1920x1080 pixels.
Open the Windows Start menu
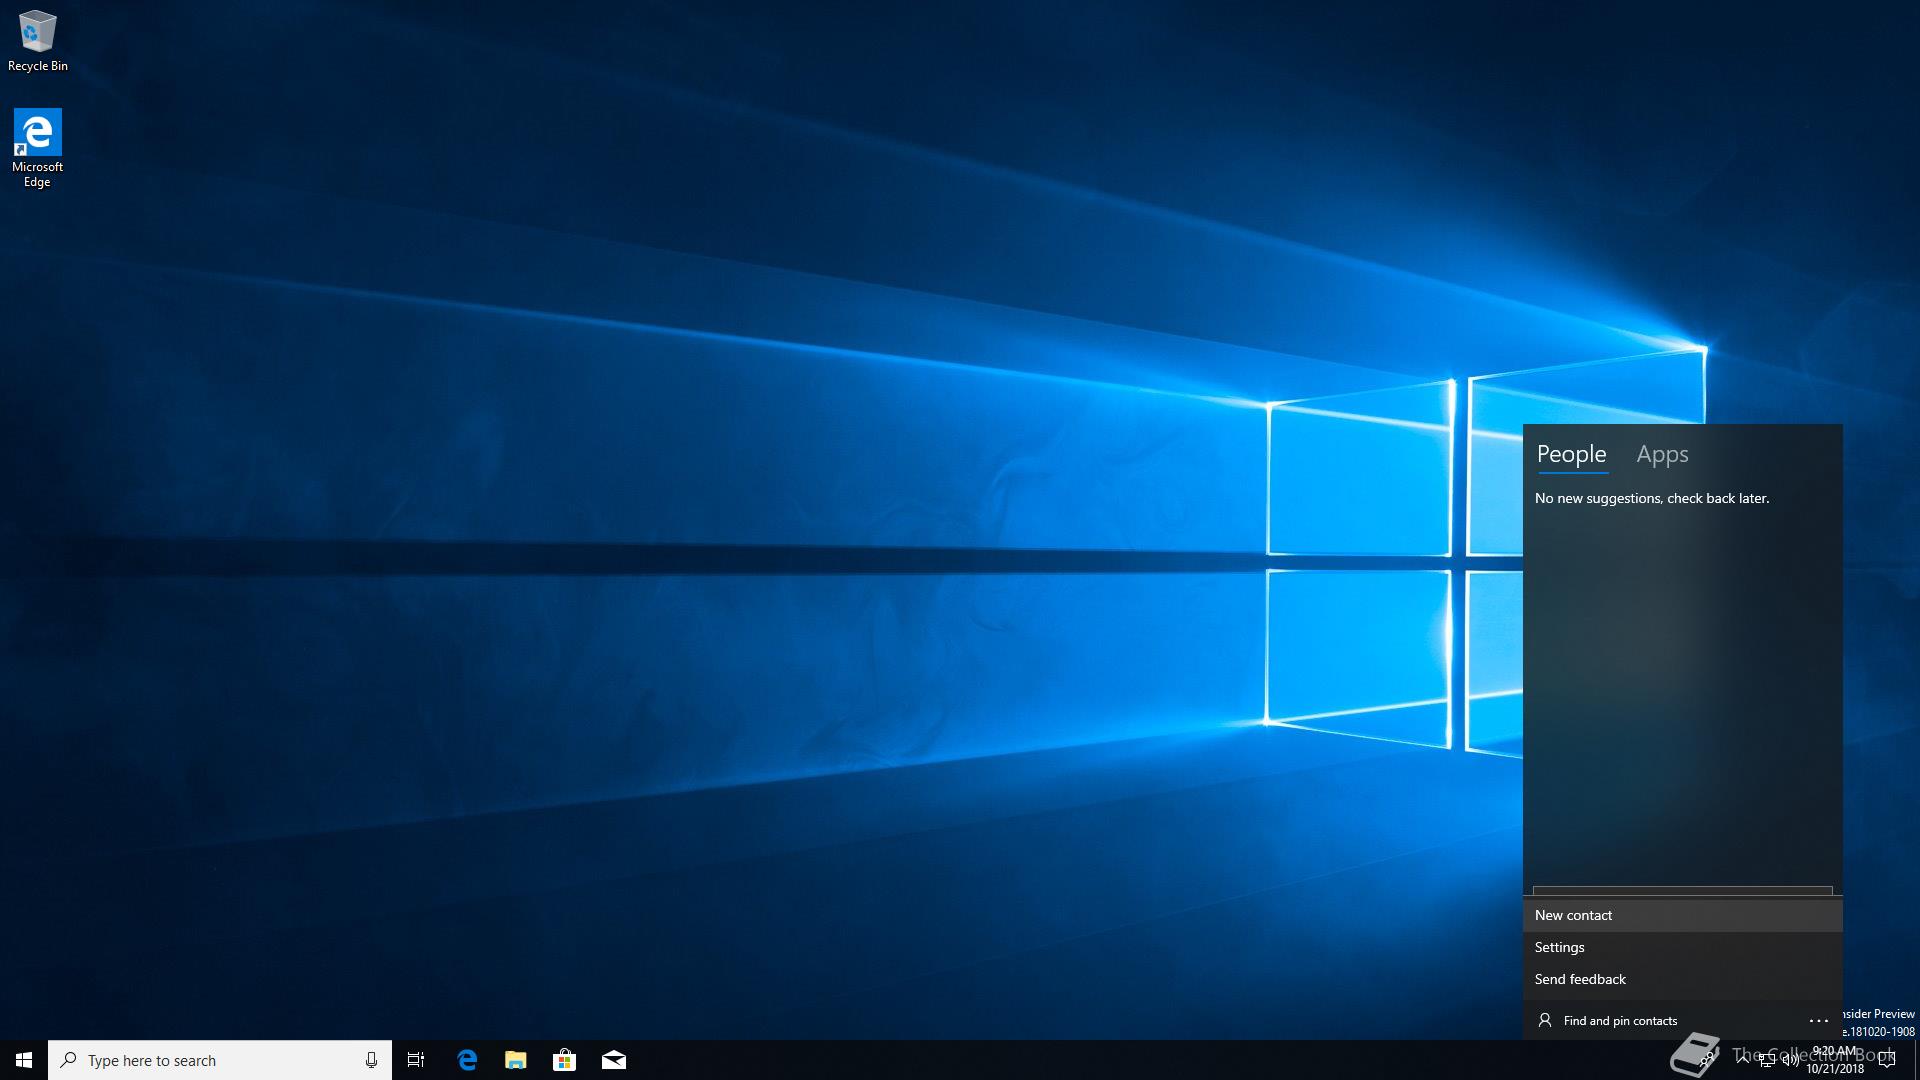(24, 1060)
